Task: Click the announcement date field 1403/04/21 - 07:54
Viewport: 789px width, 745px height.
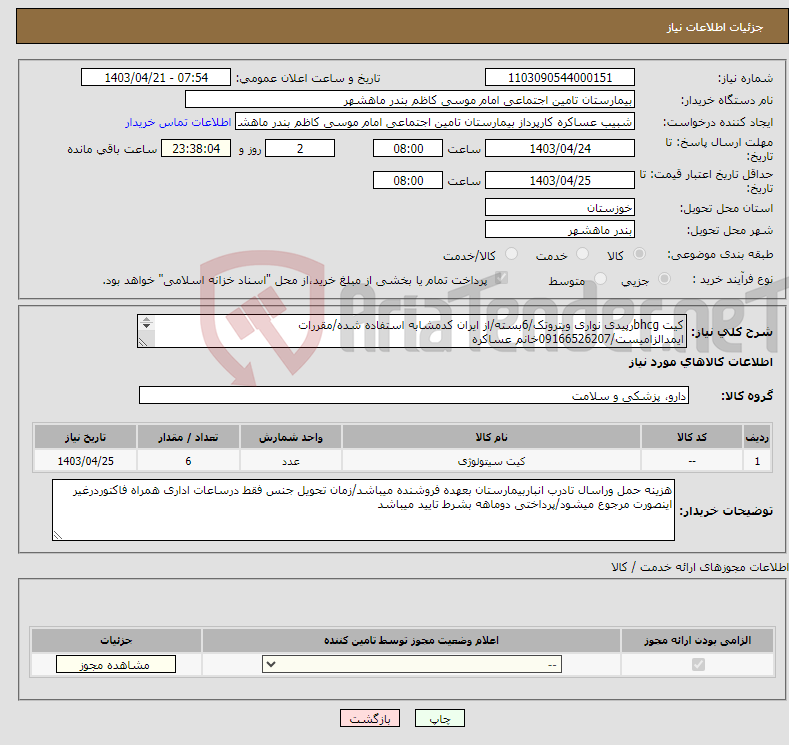Action: tap(156, 77)
